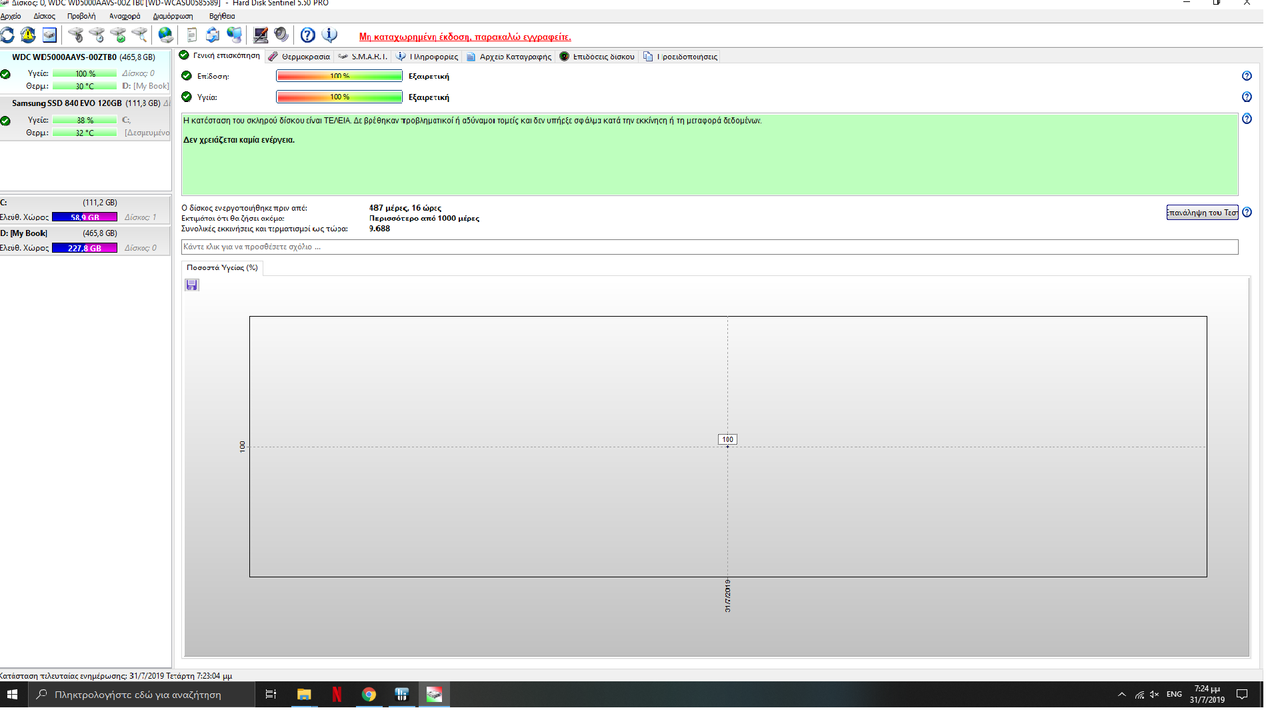Click the muted volume tray icon
This screenshot has height=720, width=1280.
1154,694
